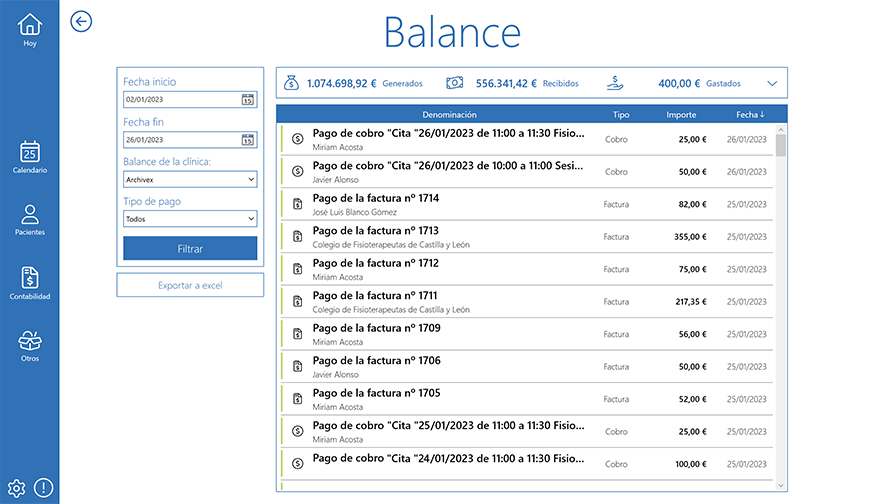Click the back arrow icon
The image size is (896, 504).
coord(81,22)
